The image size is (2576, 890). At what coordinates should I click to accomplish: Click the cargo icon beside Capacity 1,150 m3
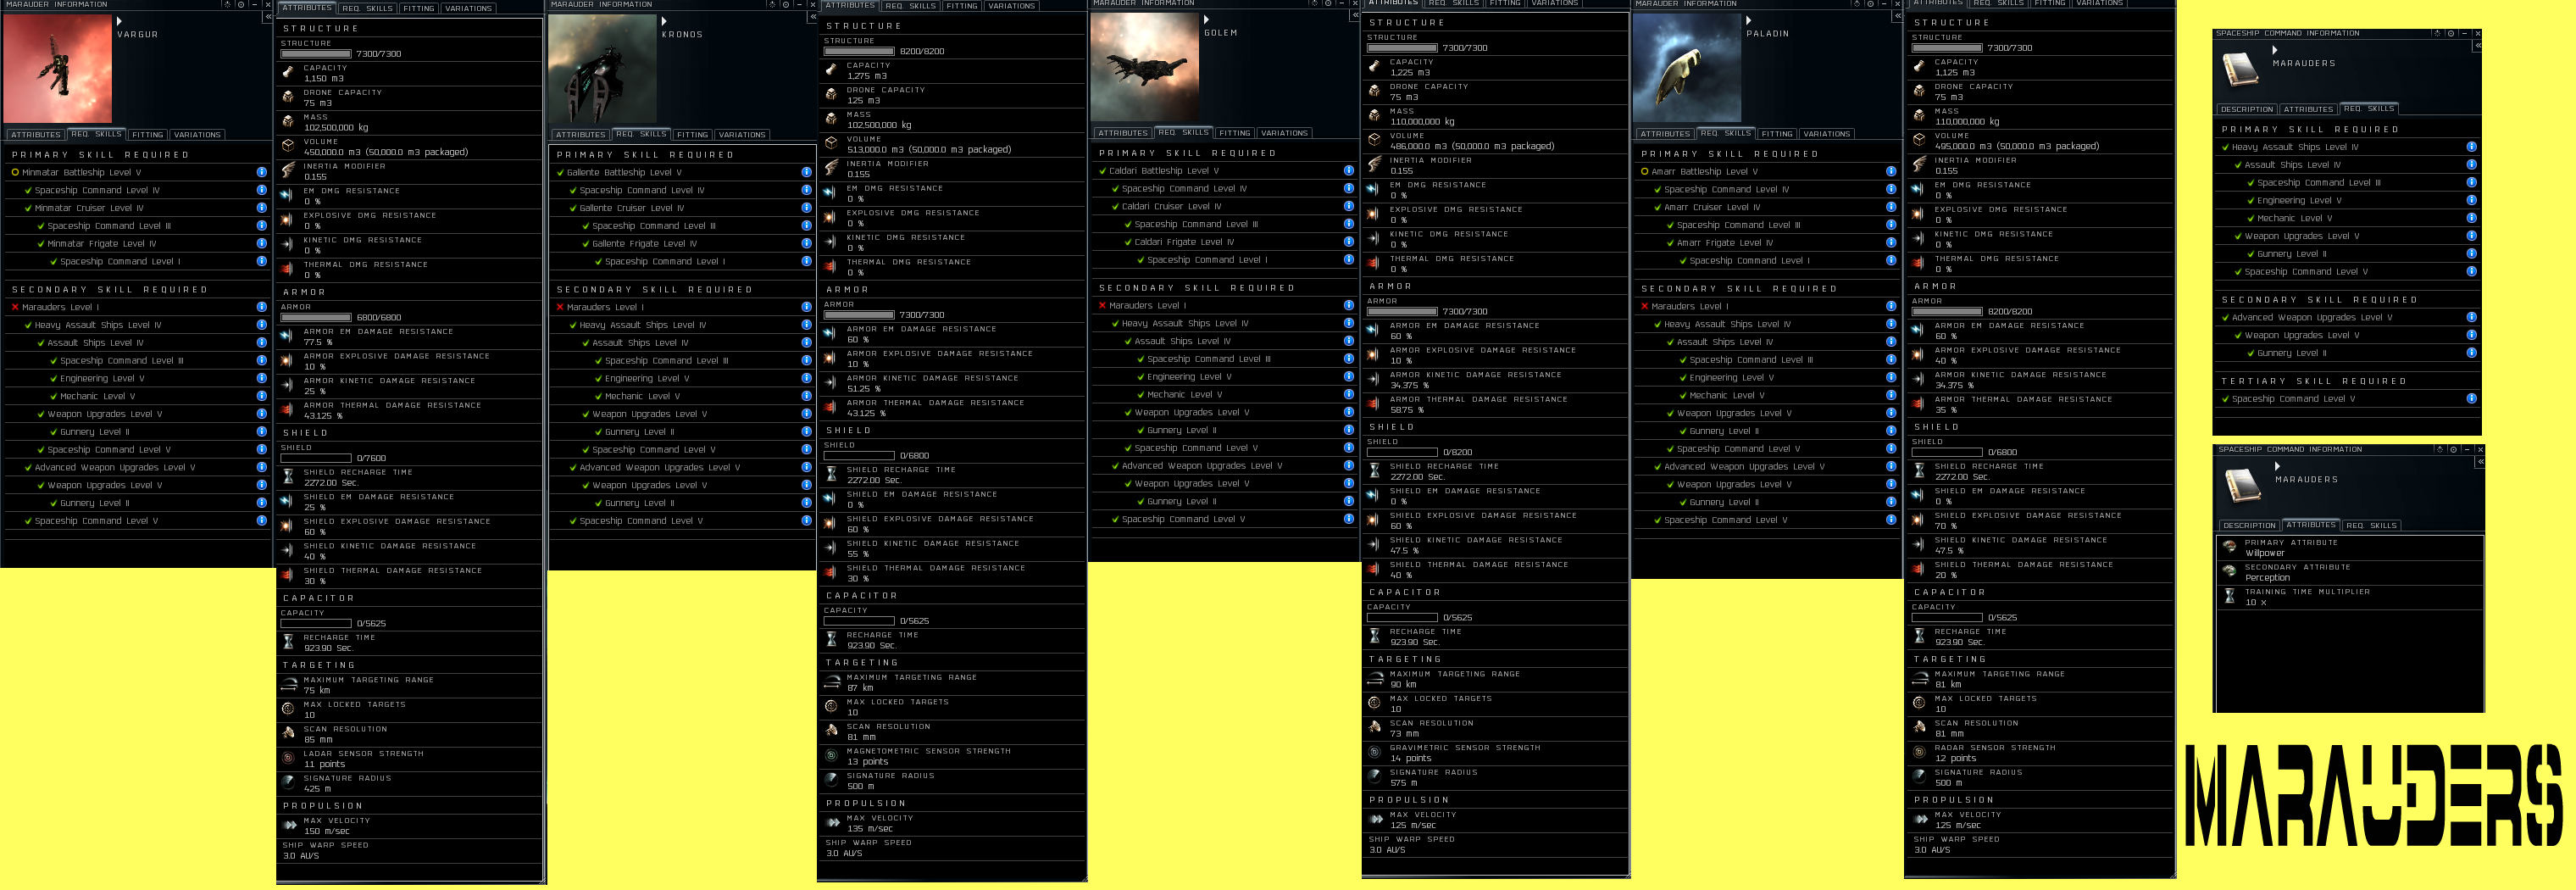pos(288,73)
